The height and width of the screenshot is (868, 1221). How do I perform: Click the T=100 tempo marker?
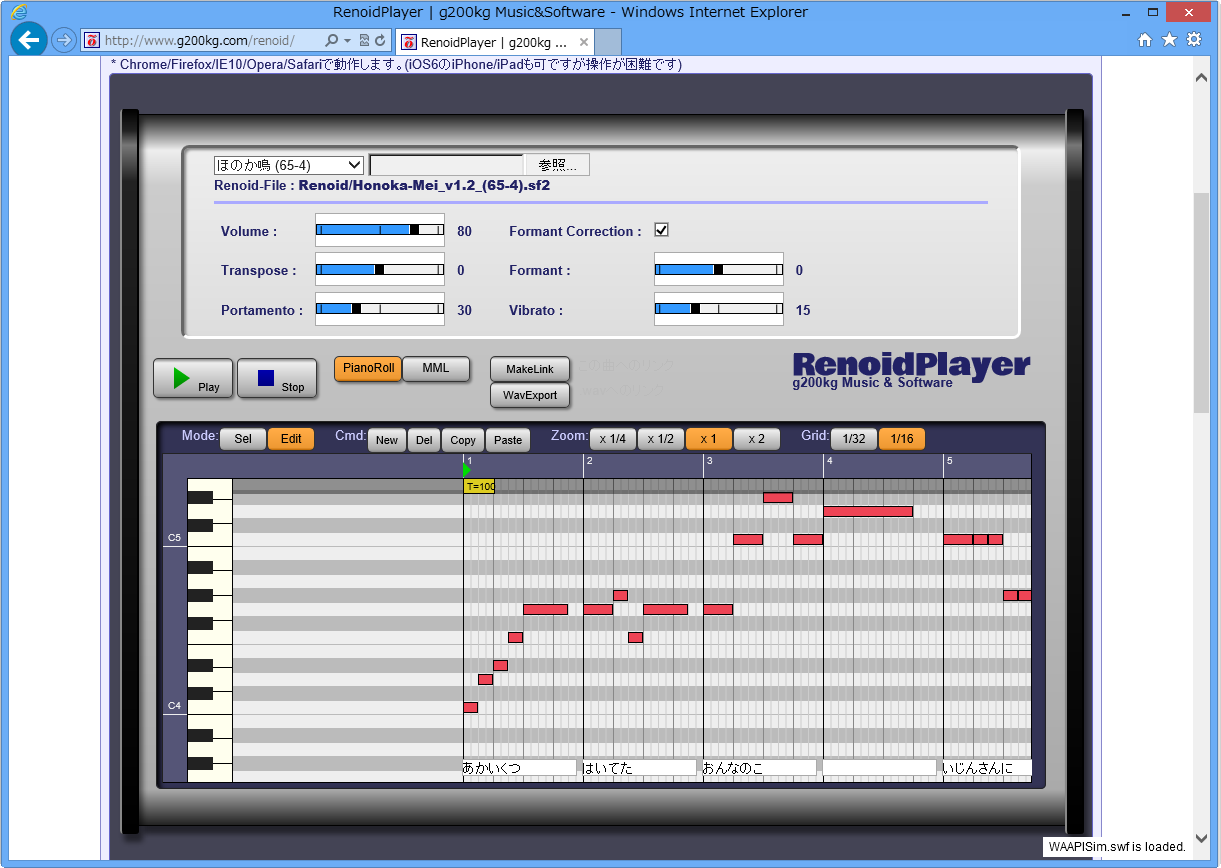(479, 486)
